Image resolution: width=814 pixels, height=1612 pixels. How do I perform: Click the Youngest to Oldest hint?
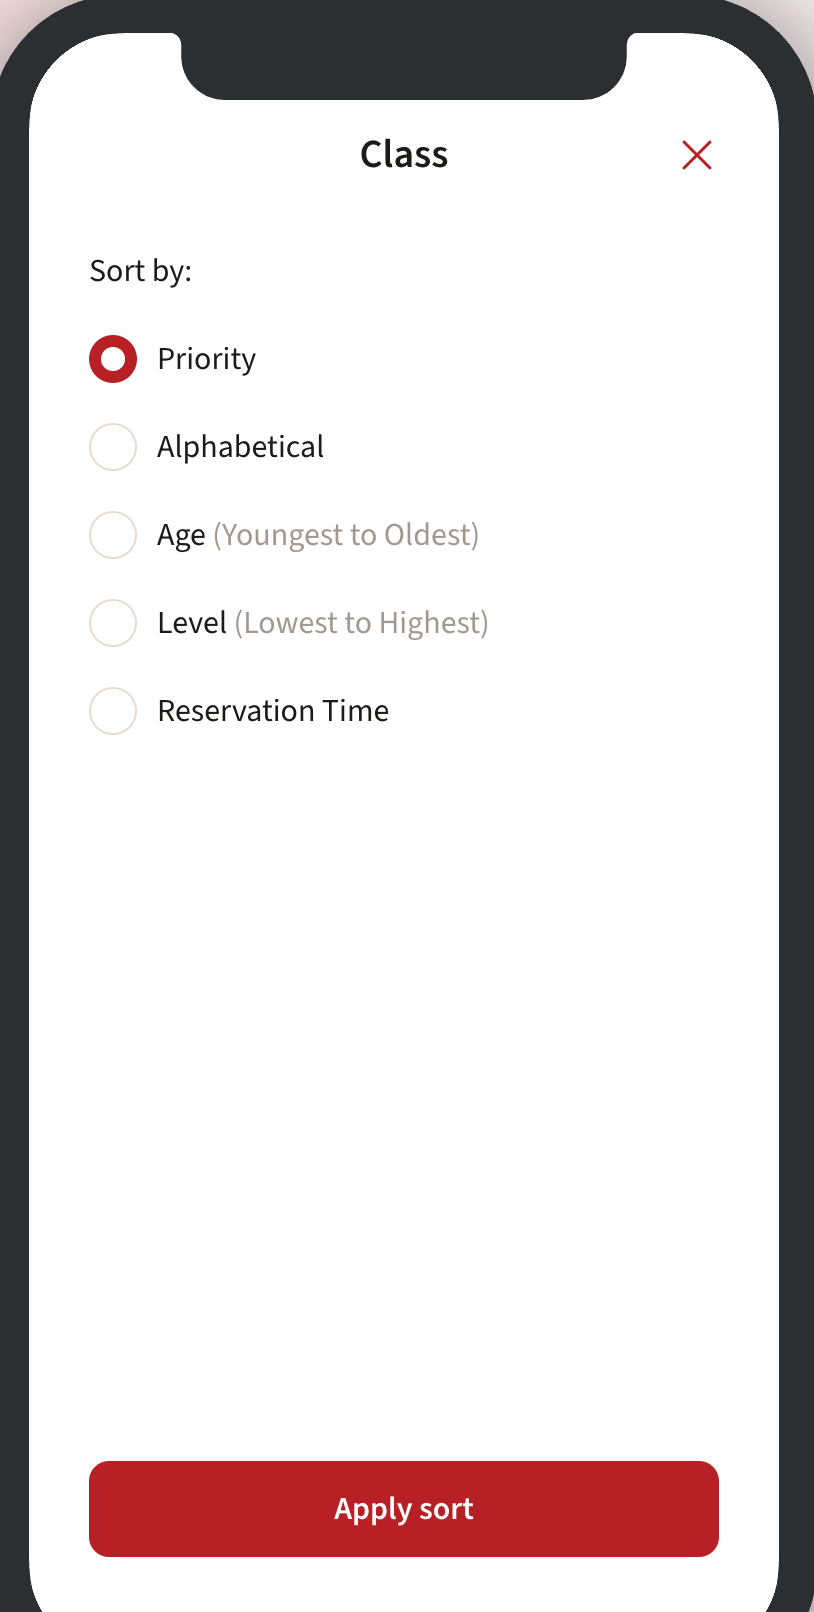tap(346, 536)
